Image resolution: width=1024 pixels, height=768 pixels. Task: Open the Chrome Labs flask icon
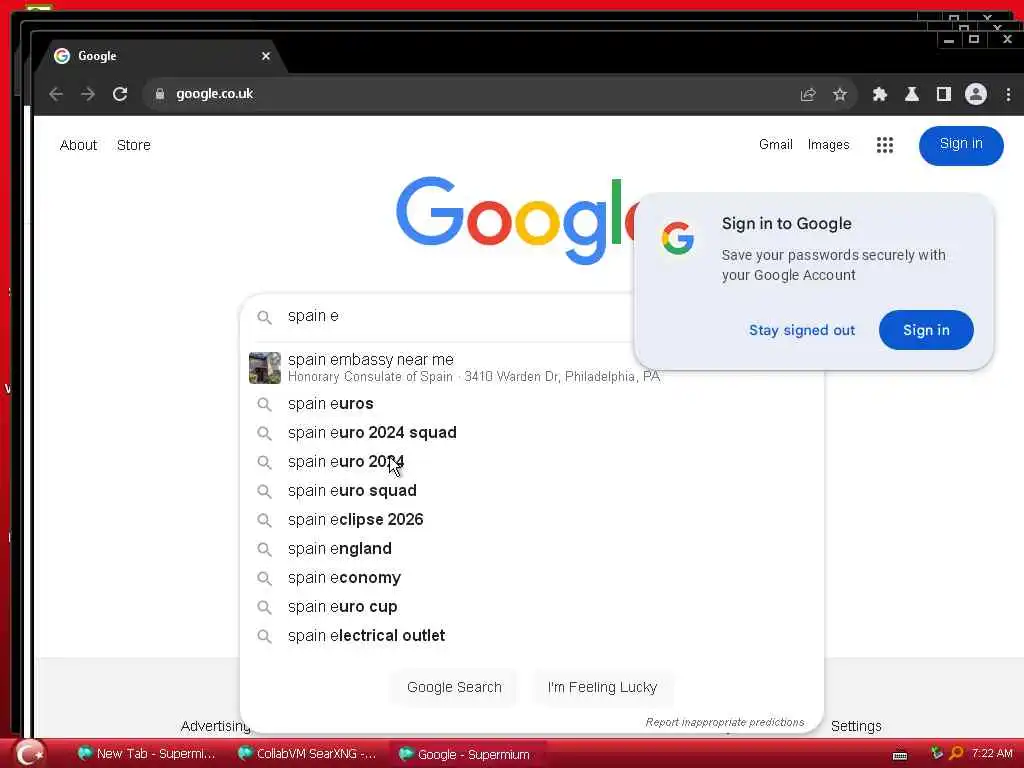click(912, 94)
